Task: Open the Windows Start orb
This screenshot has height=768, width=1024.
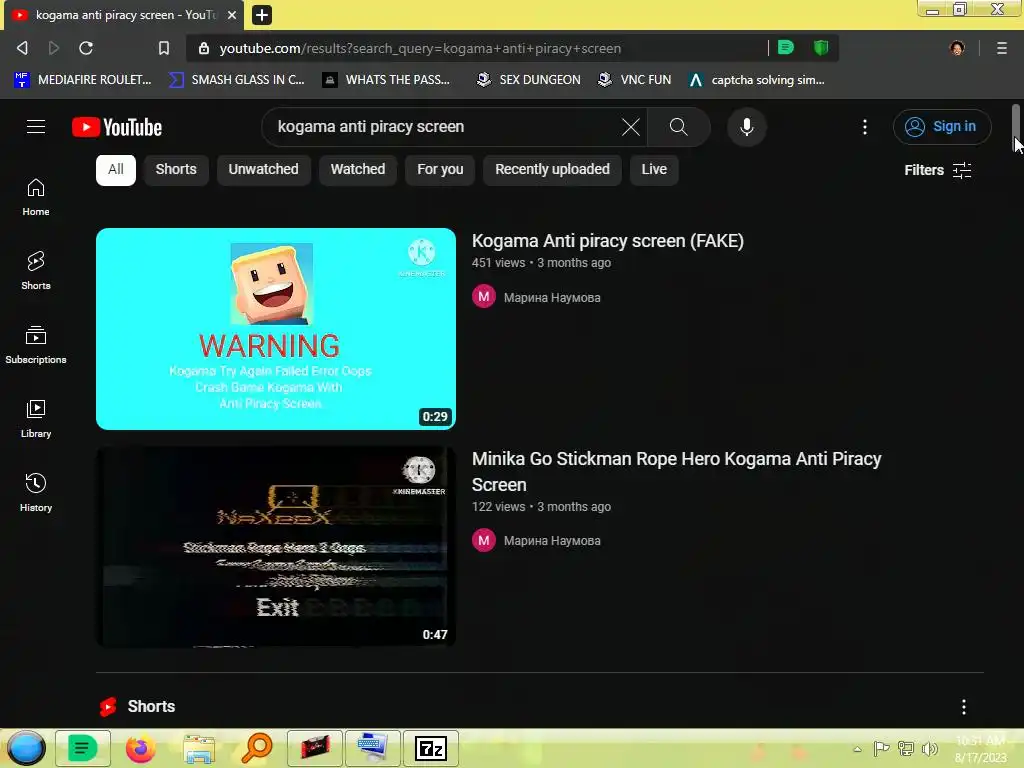Action: [26, 748]
